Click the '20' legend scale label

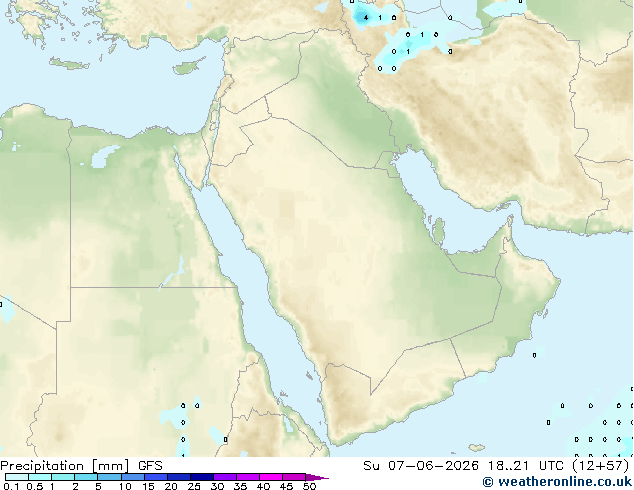click(171, 486)
